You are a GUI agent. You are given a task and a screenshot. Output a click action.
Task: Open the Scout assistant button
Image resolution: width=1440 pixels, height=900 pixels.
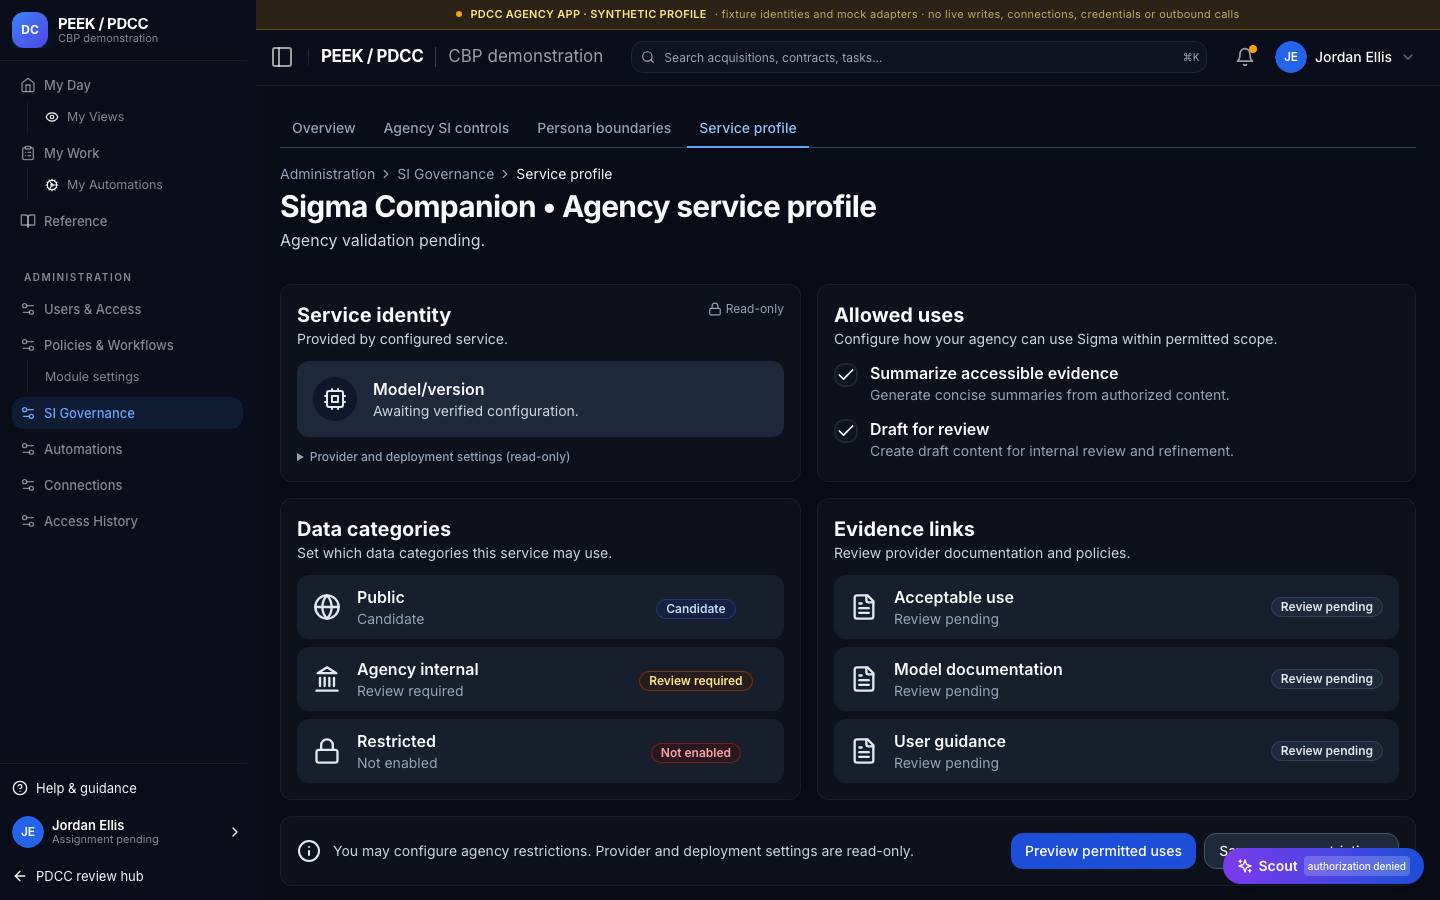pos(1323,866)
